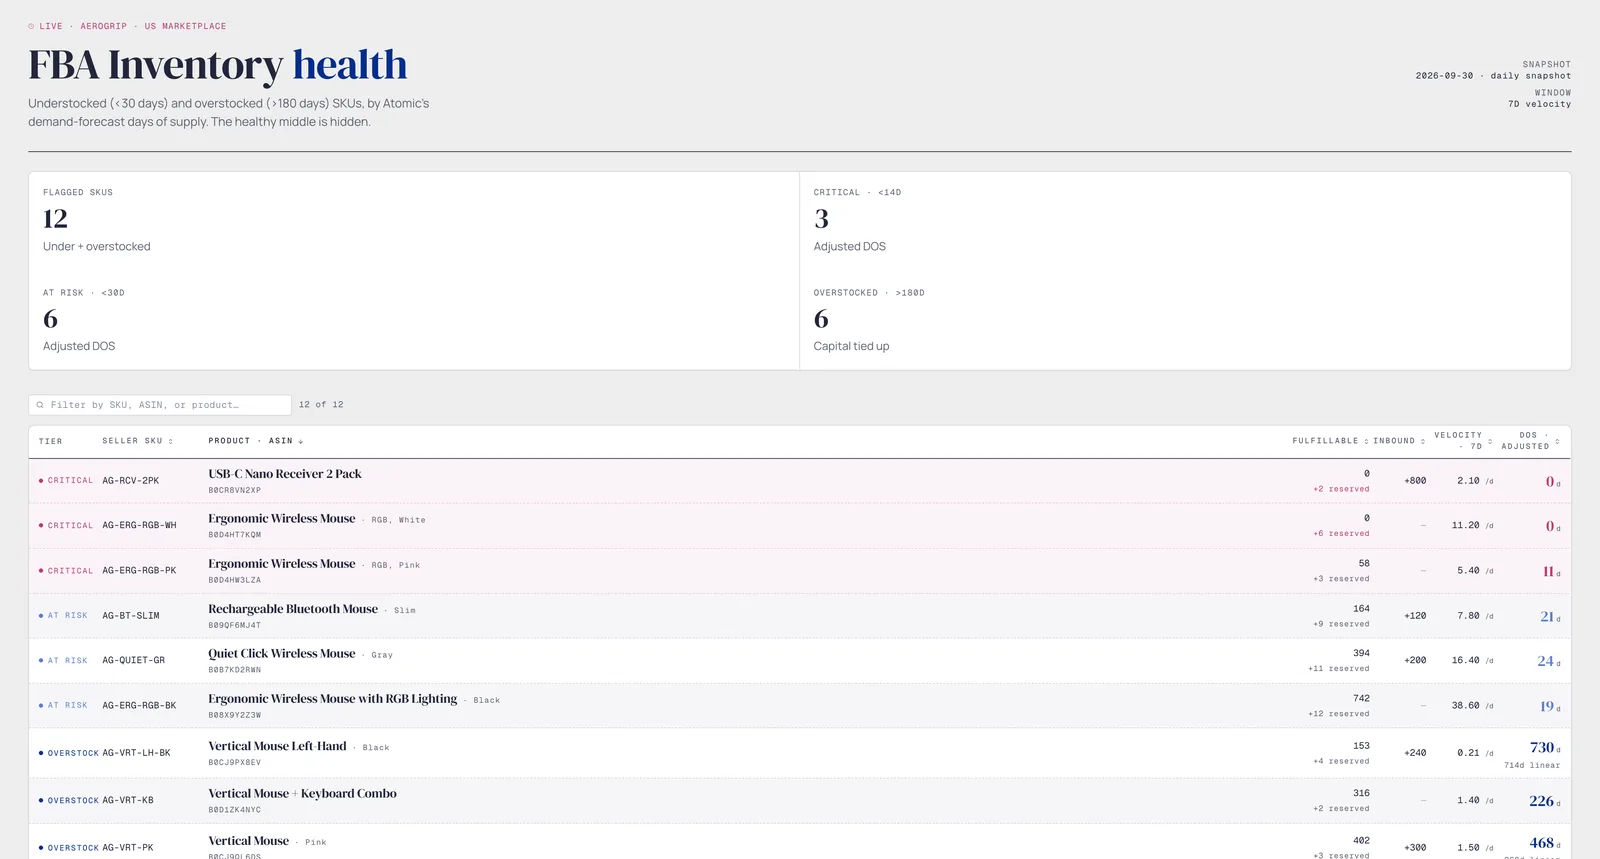Click +800 inbound value for USB-C Receiver
This screenshot has width=1600, height=859.
(1415, 481)
